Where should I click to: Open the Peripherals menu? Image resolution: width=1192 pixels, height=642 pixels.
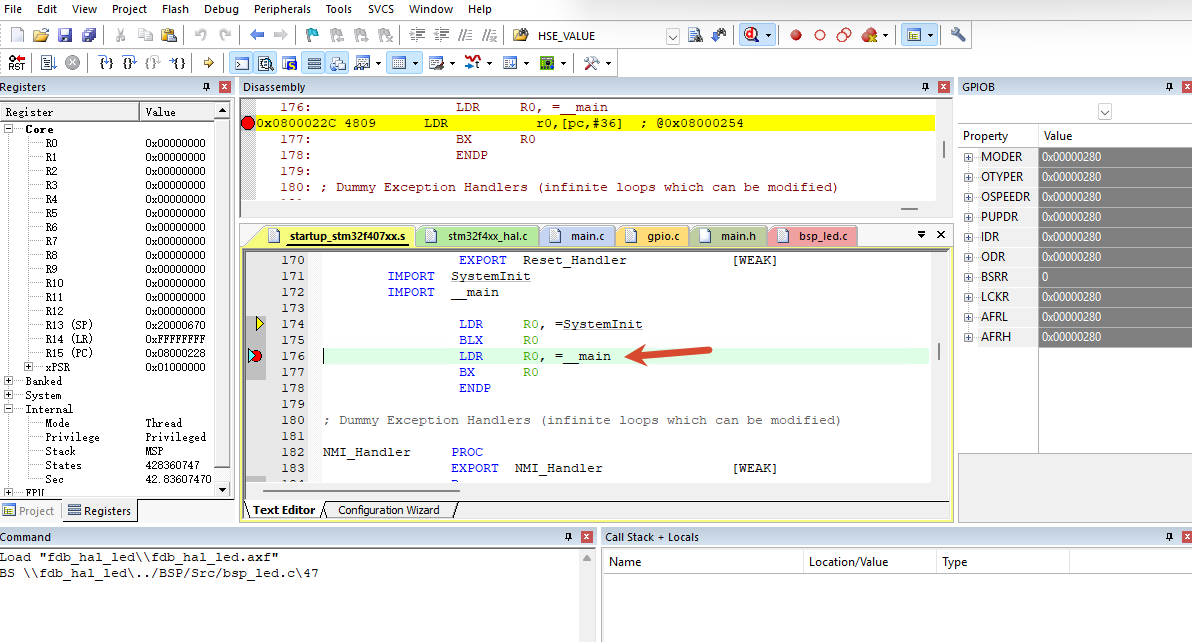click(282, 9)
